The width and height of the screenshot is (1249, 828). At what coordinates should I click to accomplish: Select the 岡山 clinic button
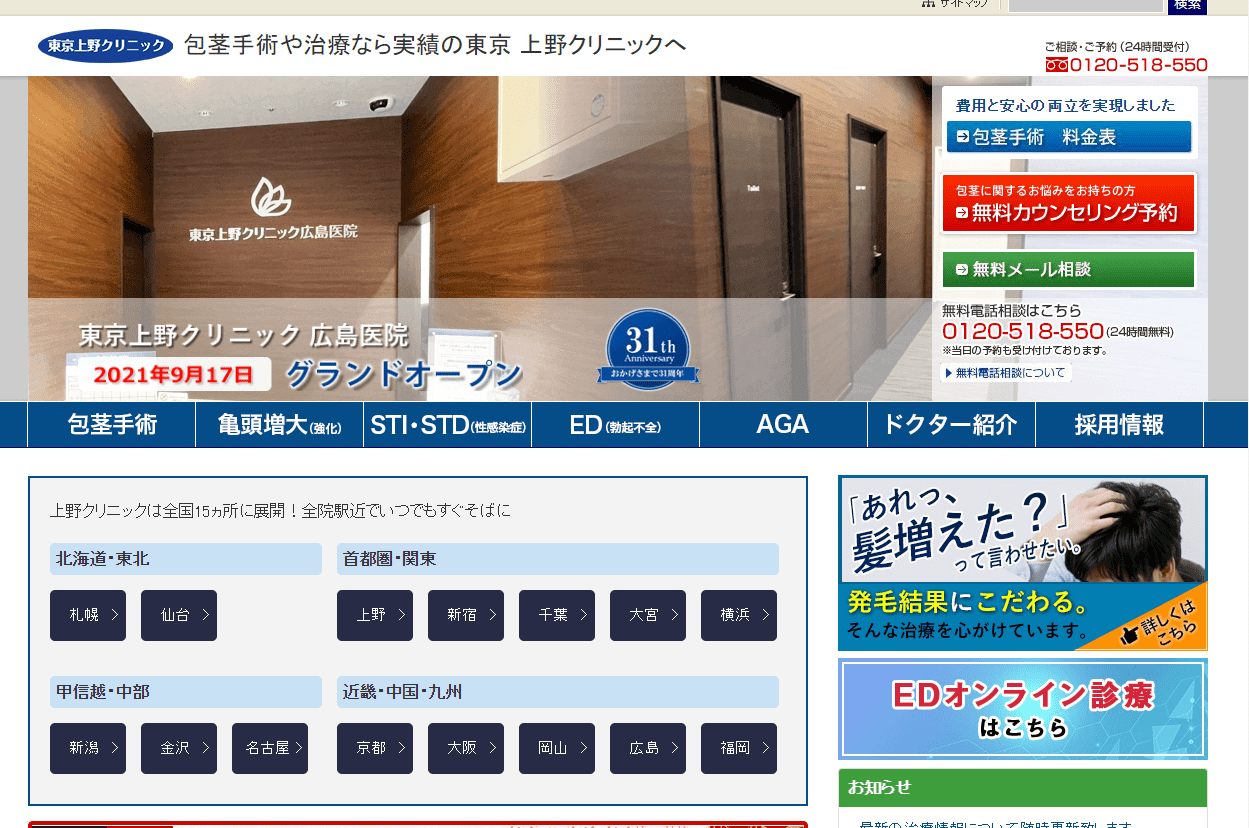(x=557, y=748)
